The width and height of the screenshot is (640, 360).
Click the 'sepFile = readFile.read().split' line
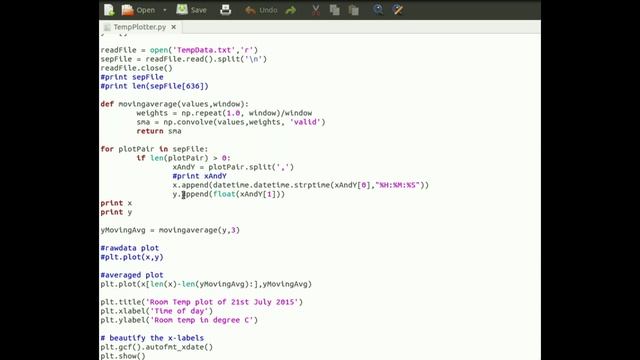pos(184,59)
